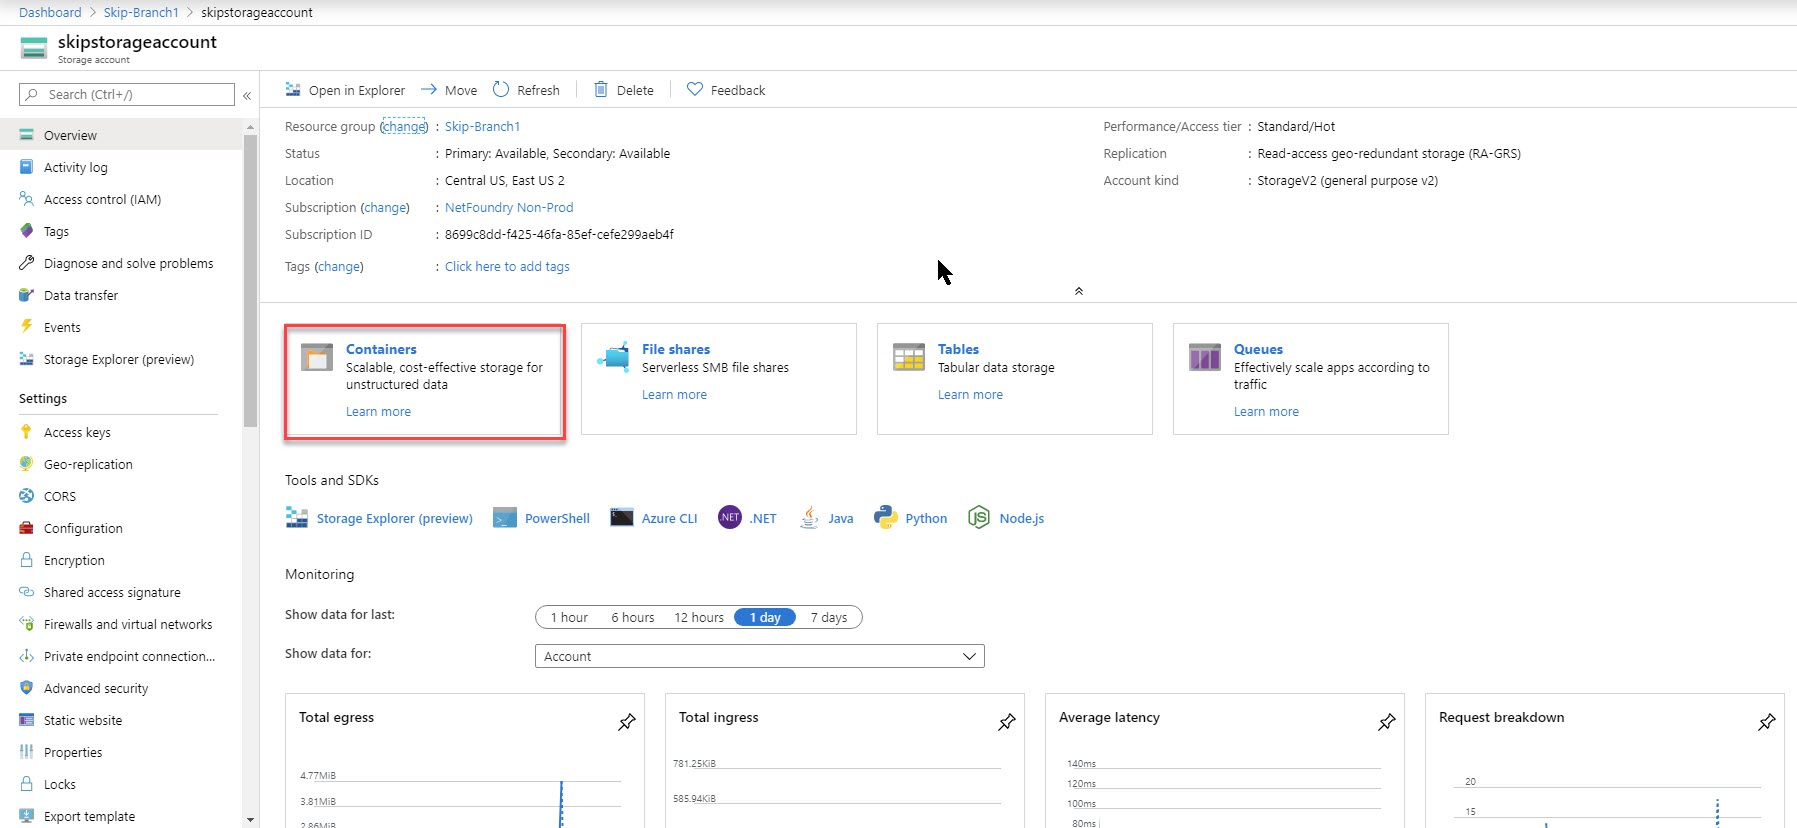Click change link next to Subscription
This screenshot has width=1797, height=828.
385,207
